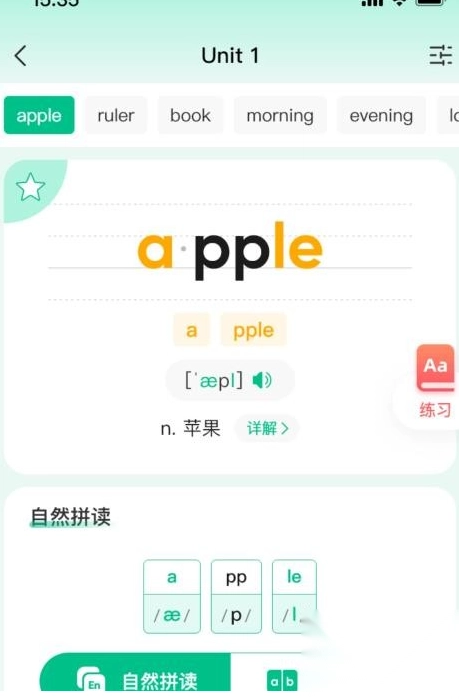The height and width of the screenshot is (699, 459).
Task: Tap the 'a /æ/' phonics card
Action: click(x=172, y=596)
